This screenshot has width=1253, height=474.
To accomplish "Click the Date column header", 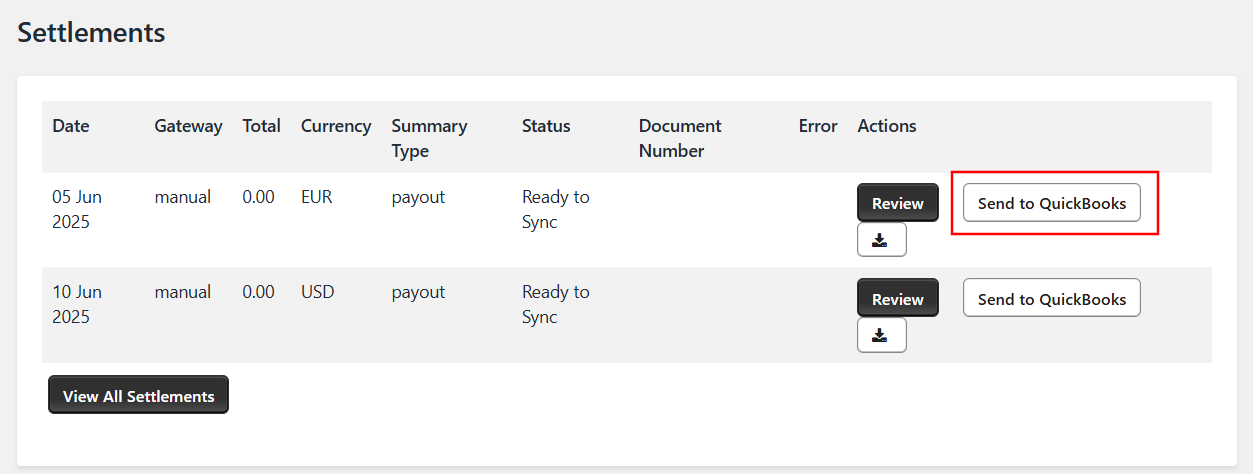I will point(71,126).
